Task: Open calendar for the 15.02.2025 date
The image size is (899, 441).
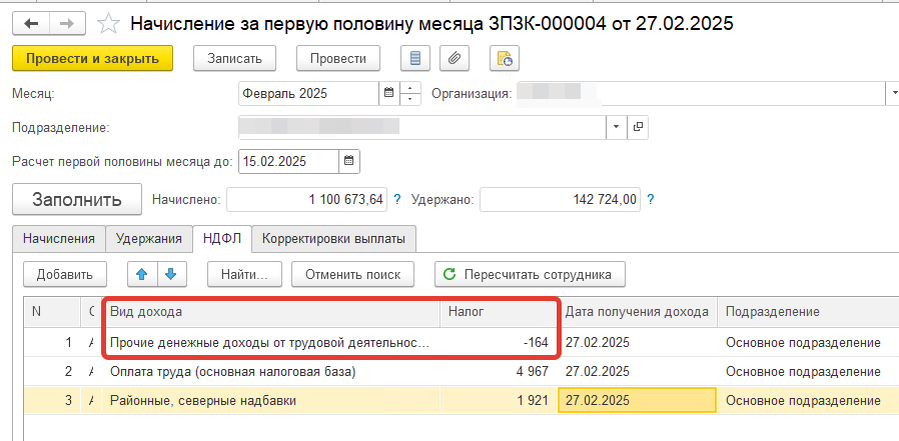Action: [349, 161]
